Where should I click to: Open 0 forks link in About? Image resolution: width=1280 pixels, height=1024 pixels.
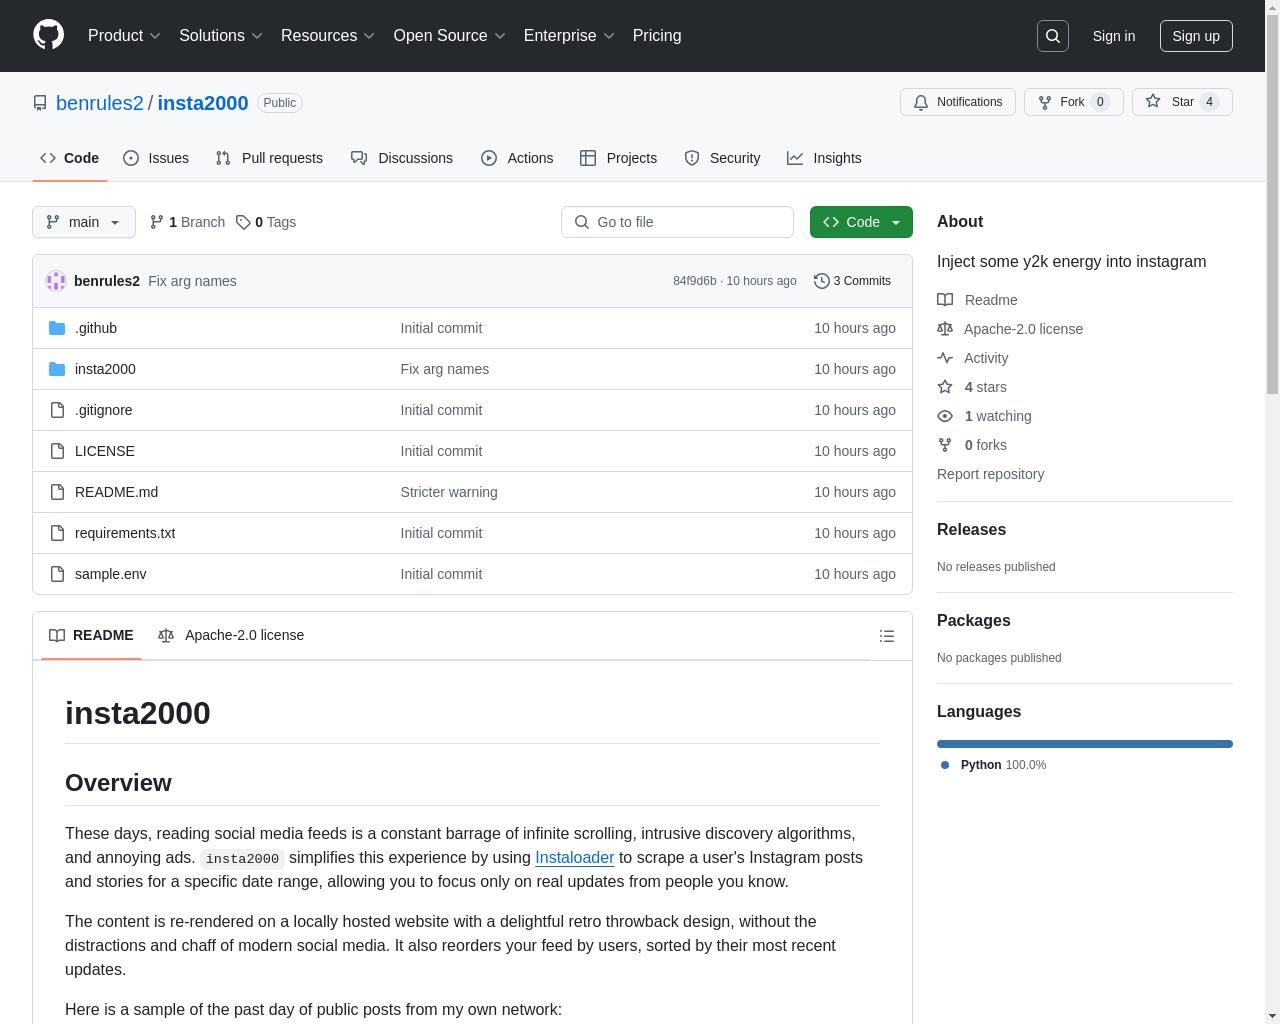pyautogui.click(x=972, y=445)
